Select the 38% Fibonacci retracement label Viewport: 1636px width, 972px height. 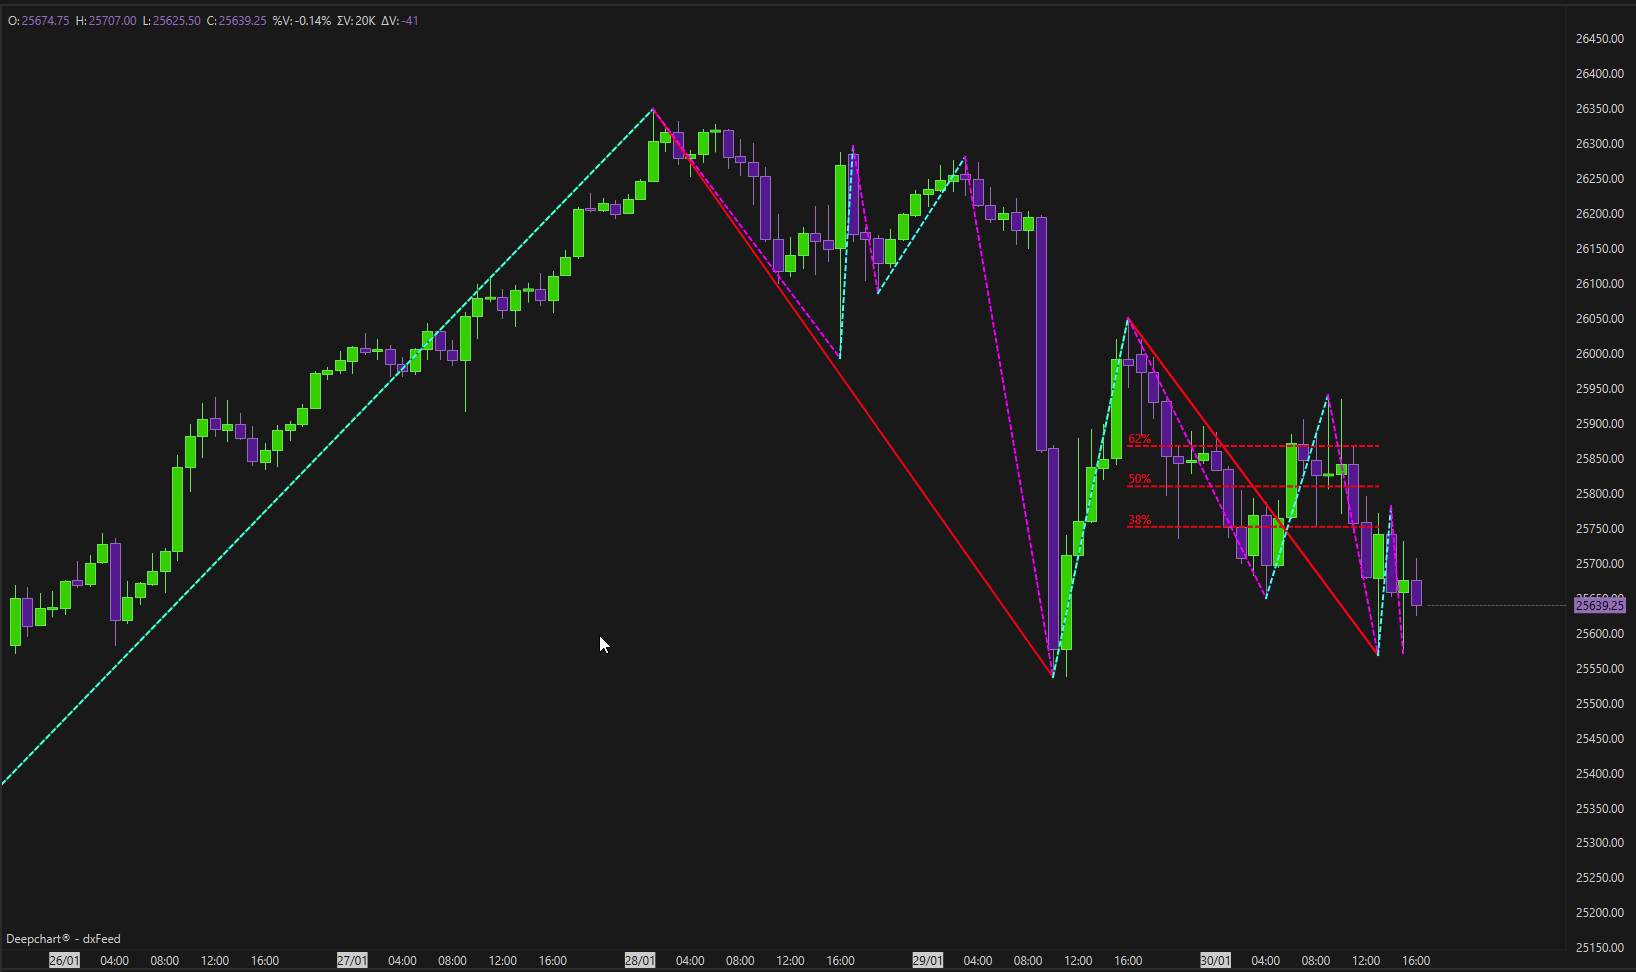[1139, 520]
